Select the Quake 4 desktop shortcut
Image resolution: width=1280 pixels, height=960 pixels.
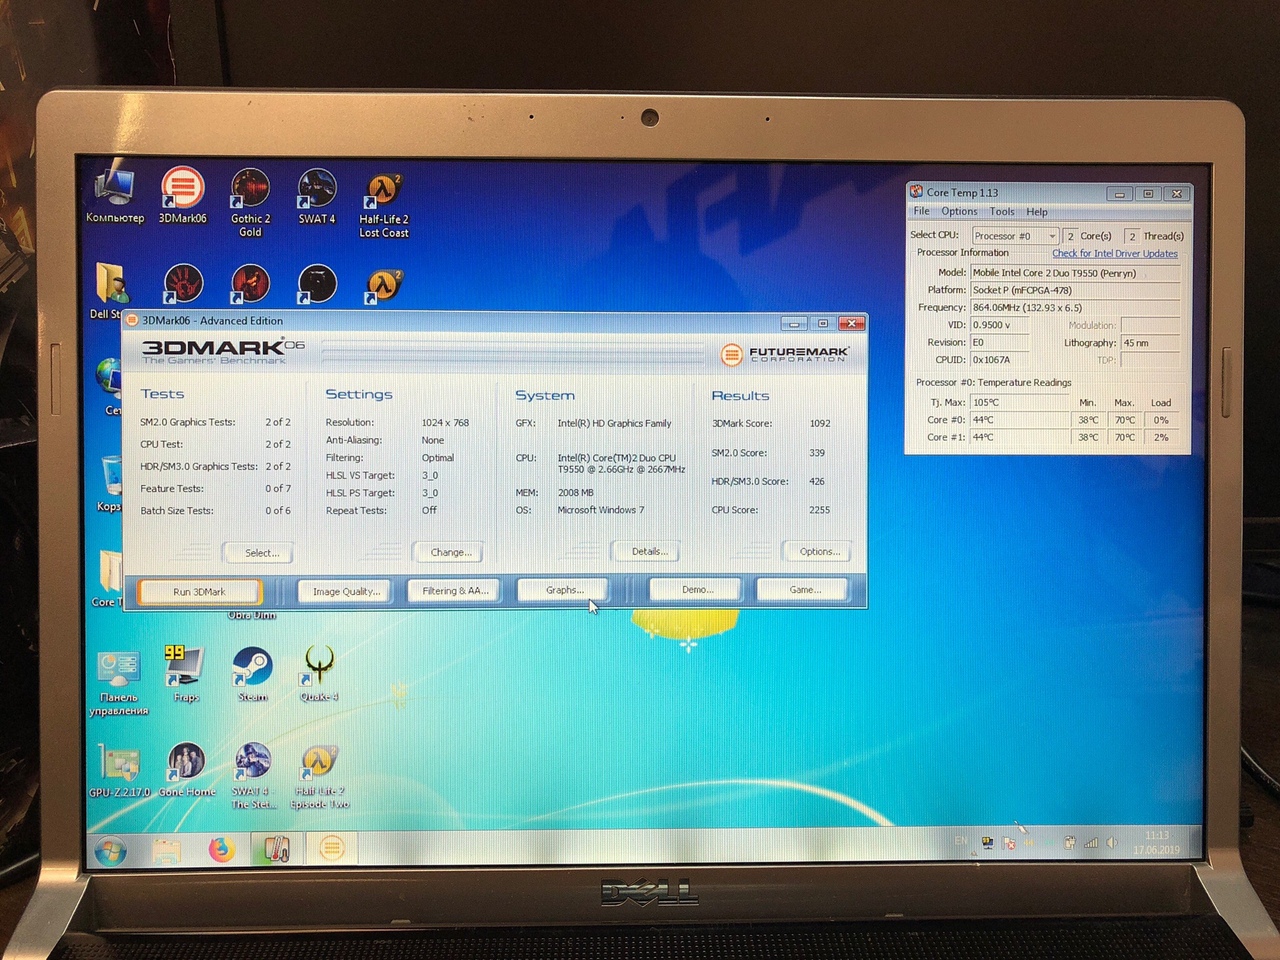coord(319,673)
